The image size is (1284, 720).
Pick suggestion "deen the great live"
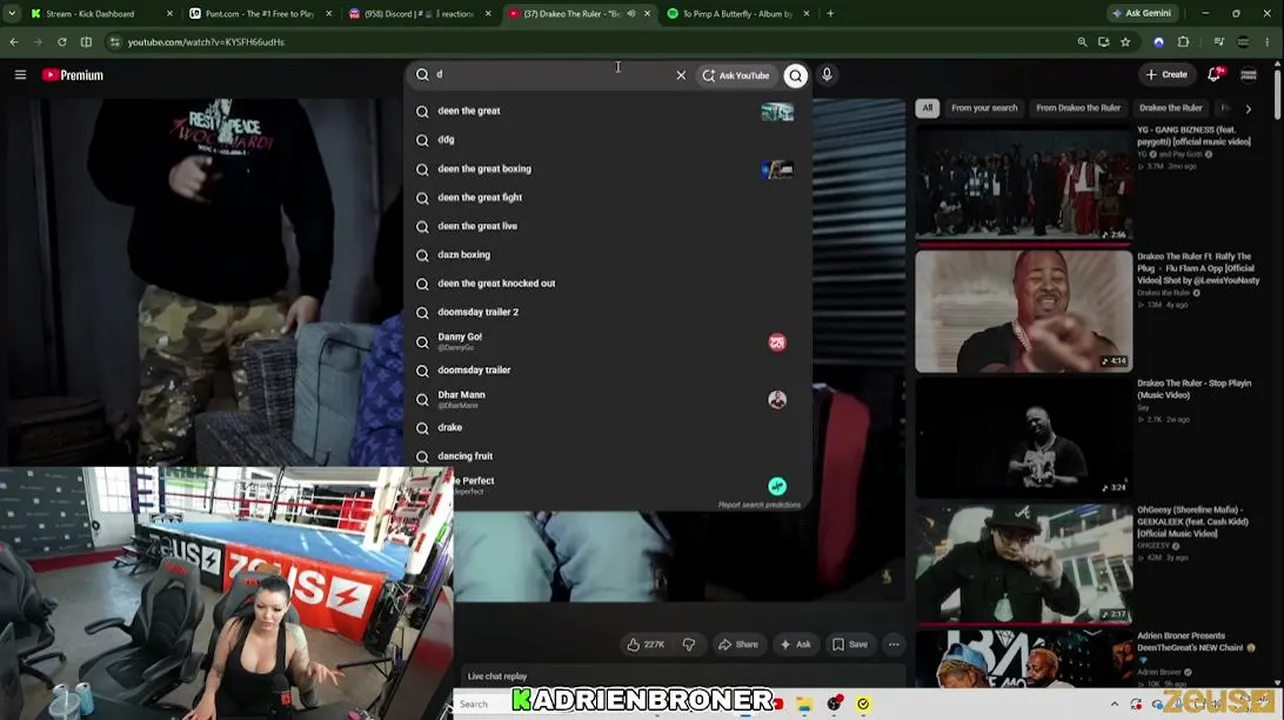coord(609,226)
